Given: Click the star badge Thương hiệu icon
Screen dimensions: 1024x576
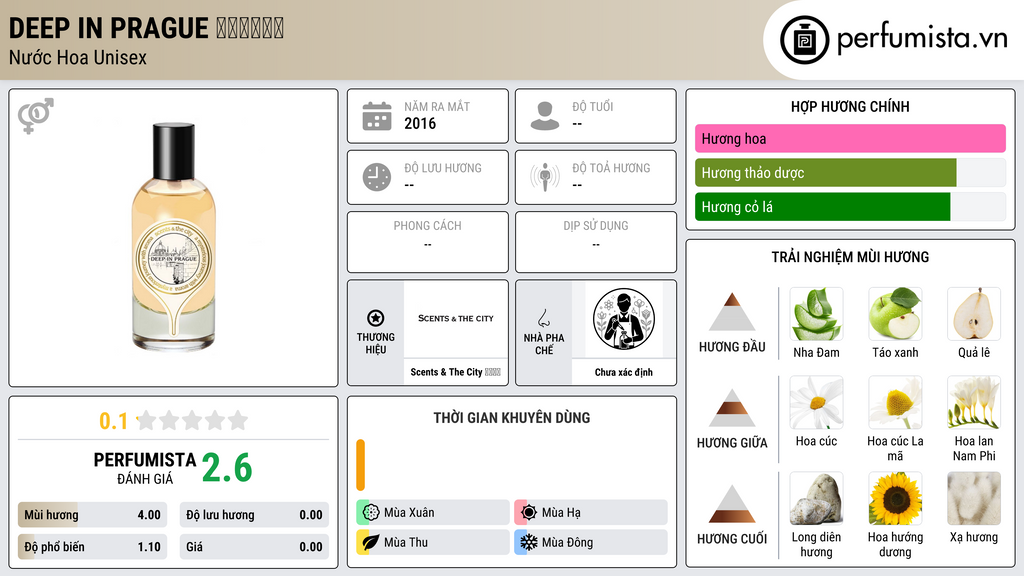Looking at the screenshot, I should [376, 318].
